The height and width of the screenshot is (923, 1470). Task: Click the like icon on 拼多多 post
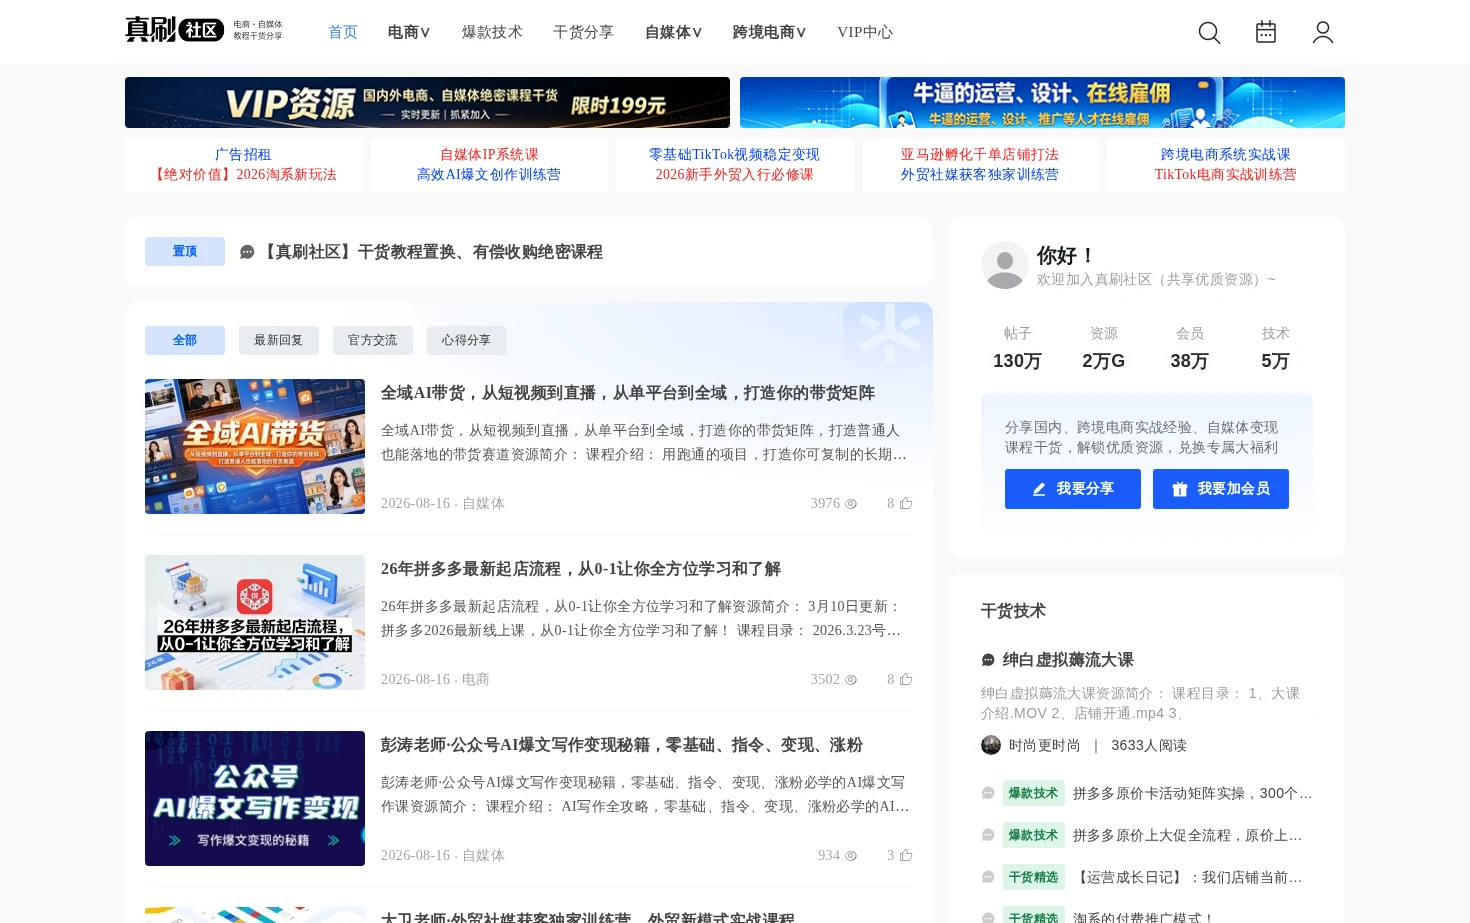906,680
